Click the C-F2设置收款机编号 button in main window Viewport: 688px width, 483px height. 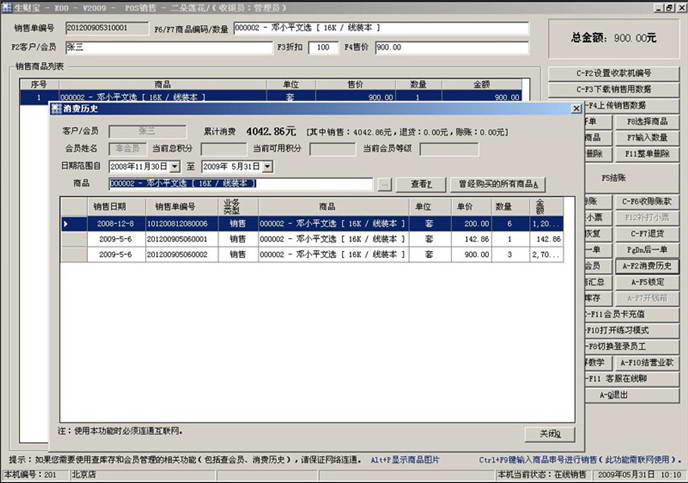(613, 73)
